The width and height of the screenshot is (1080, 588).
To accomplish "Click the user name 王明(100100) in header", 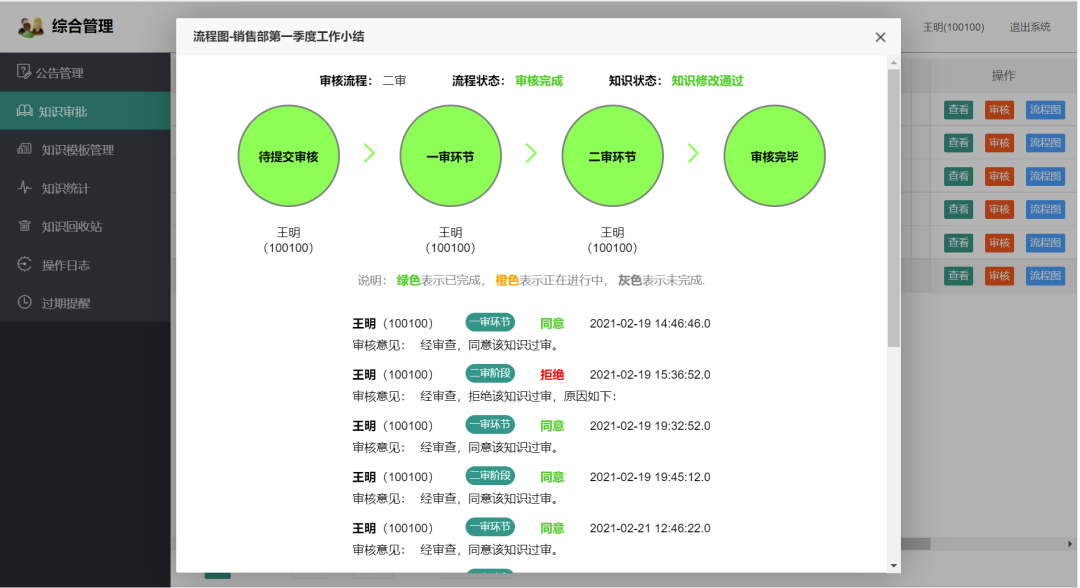I will [x=953, y=27].
